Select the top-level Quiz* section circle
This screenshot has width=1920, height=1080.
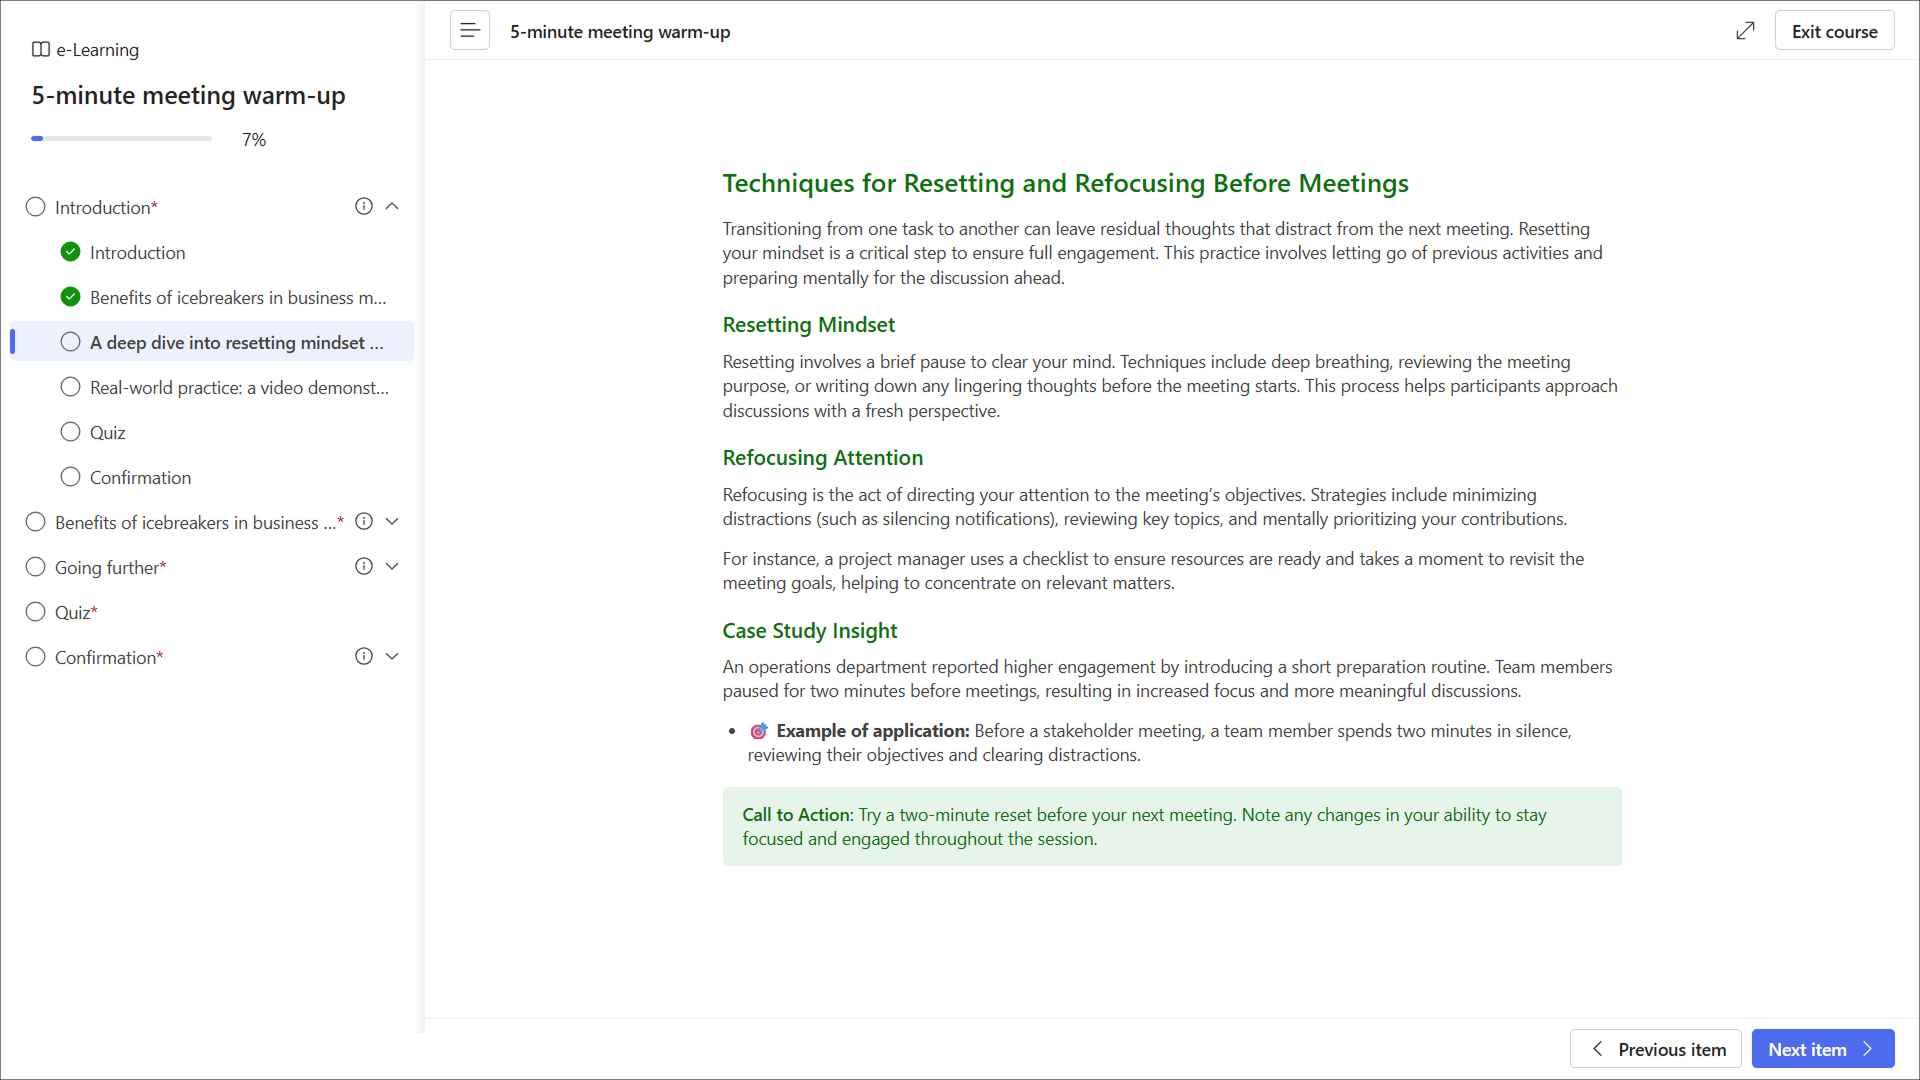[x=36, y=612]
